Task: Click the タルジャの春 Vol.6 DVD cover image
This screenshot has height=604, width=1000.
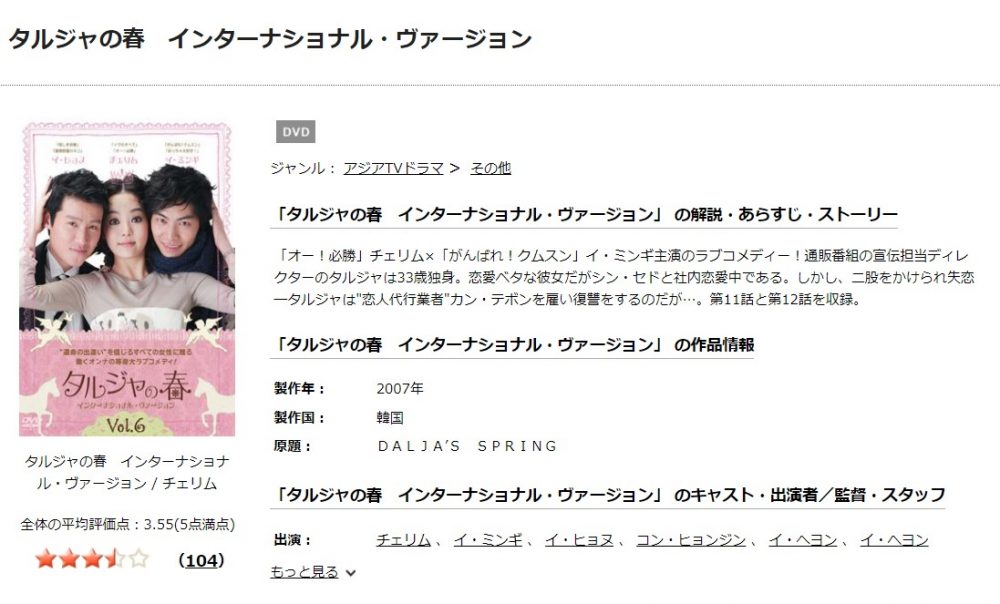Action: coord(127,279)
